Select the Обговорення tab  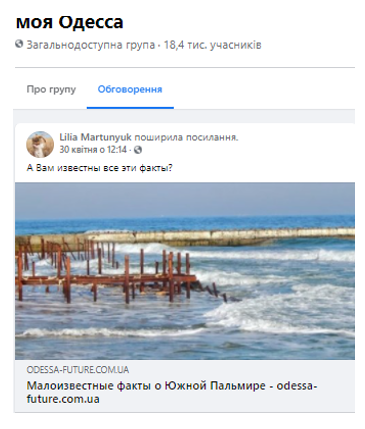[130, 89]
